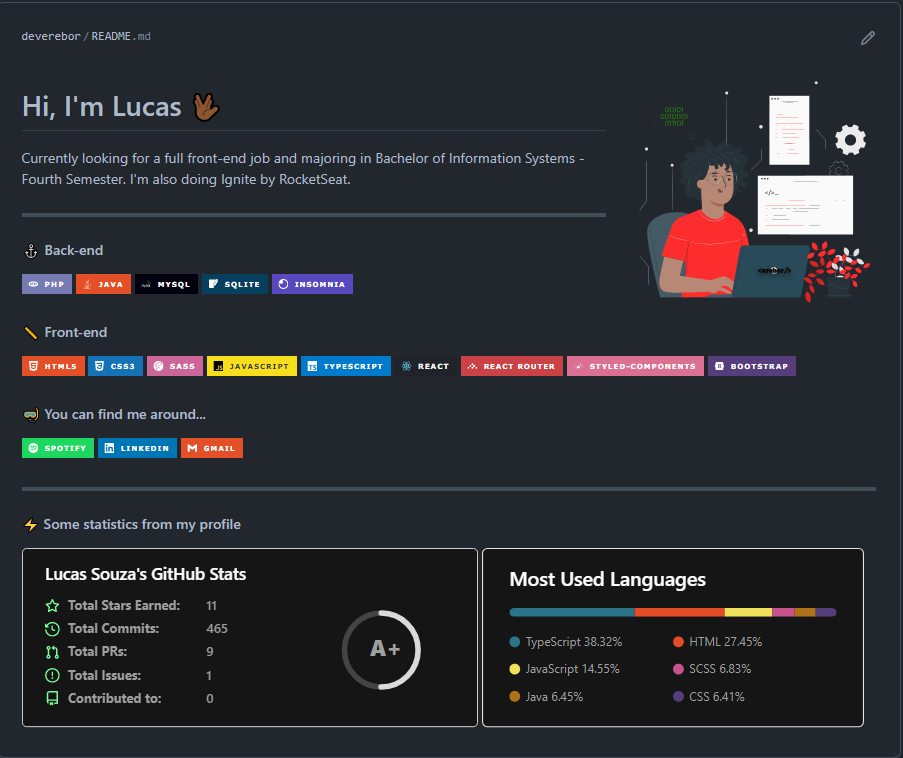Click the Sass badge
The height and width of the screenshot is (758, 903).
(174, 366)
